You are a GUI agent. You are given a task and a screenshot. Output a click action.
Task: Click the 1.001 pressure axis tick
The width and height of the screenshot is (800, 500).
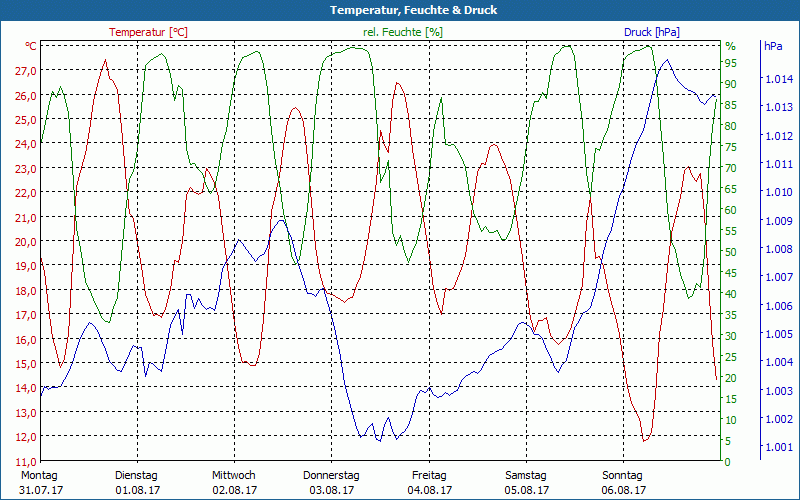(x=778, y=448)
